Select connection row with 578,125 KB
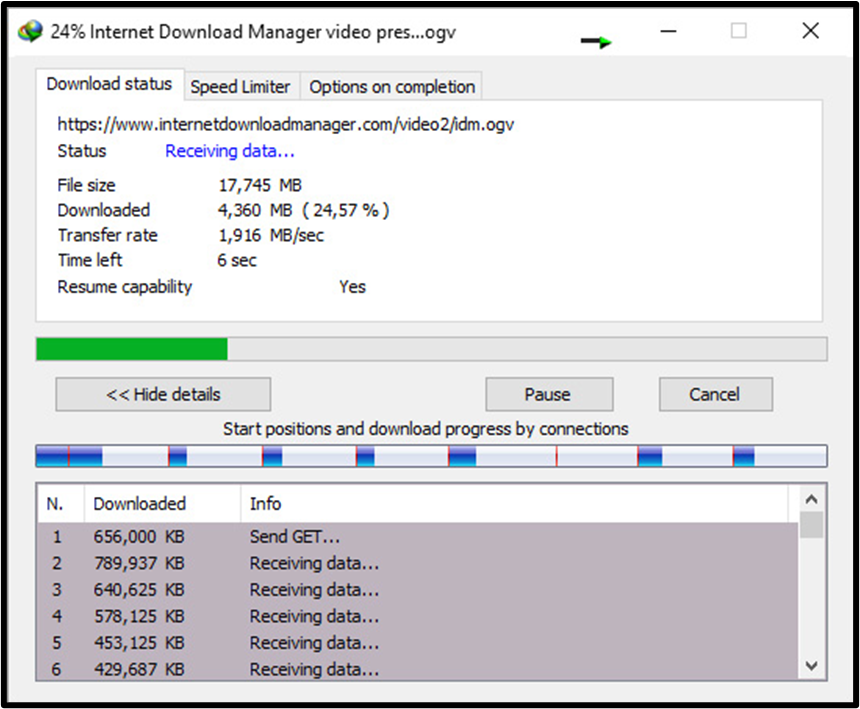This screenshot has width=860, height=709. click(x=418, y=616)
